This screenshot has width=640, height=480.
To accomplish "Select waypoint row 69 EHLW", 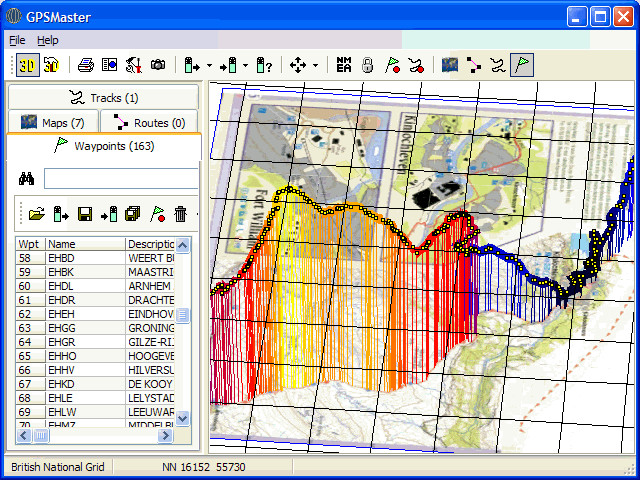I will pyautogui.click(x=96, y=412).
